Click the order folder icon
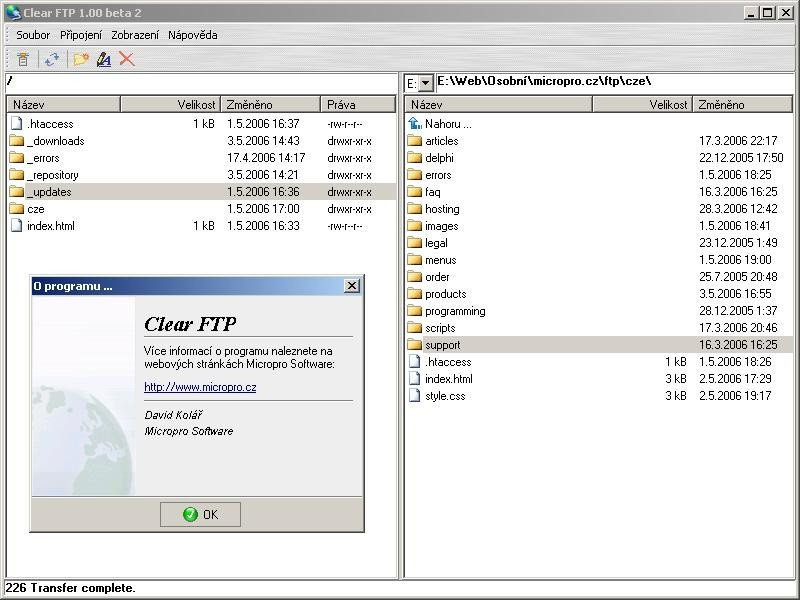Viewport: 800px width, 600px height. tap(415, 277)
